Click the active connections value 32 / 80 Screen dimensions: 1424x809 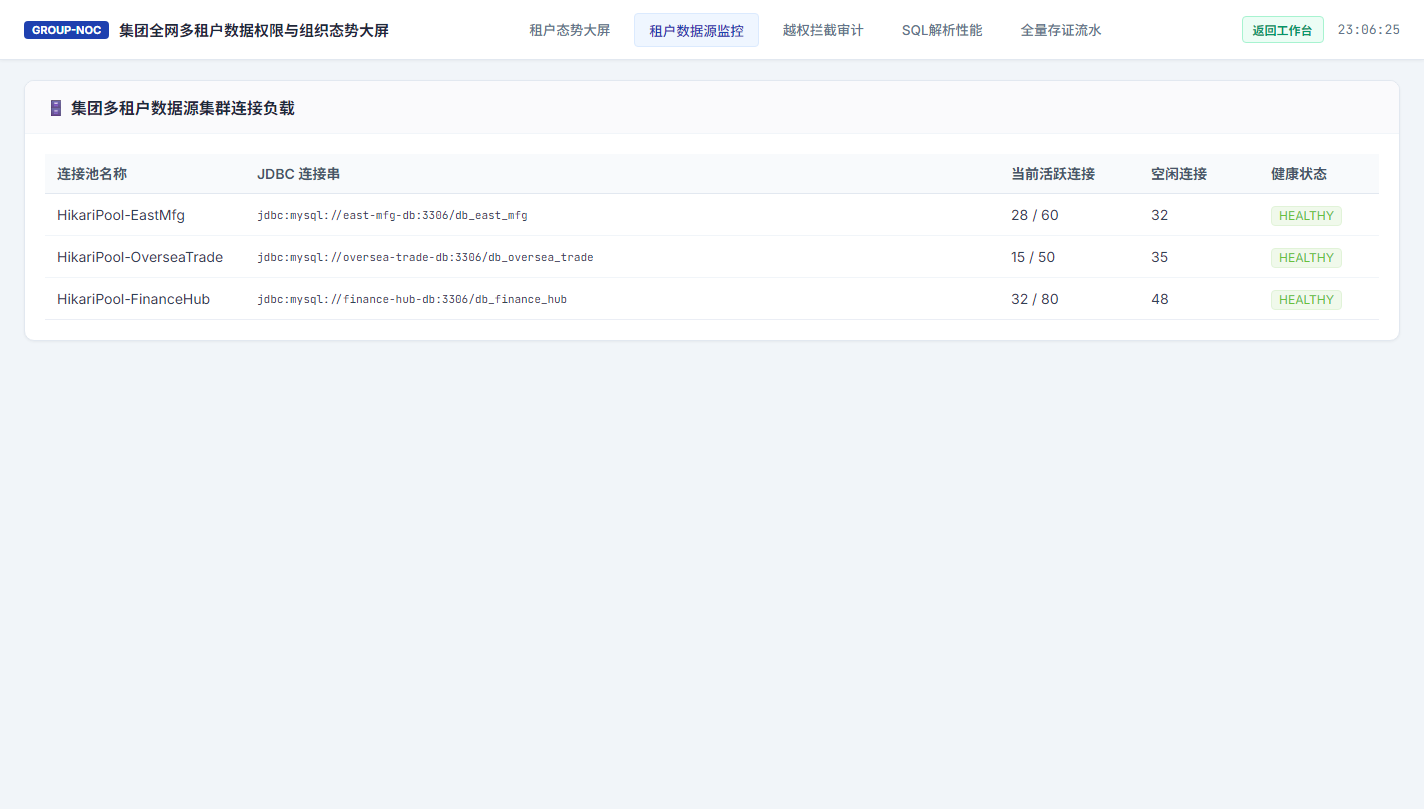(1035, 299)
